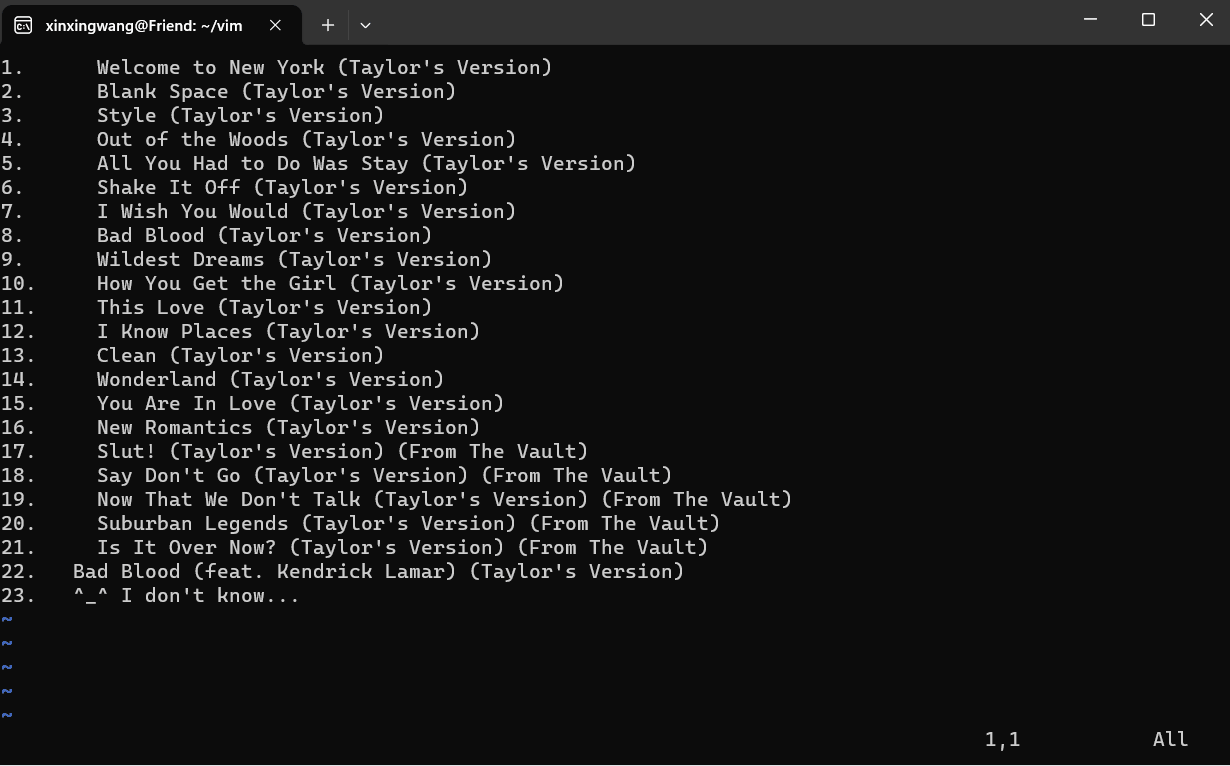Minimize the terminal window
Image resolution: width=1230 pixels, height=766 pixels.
1091,20
